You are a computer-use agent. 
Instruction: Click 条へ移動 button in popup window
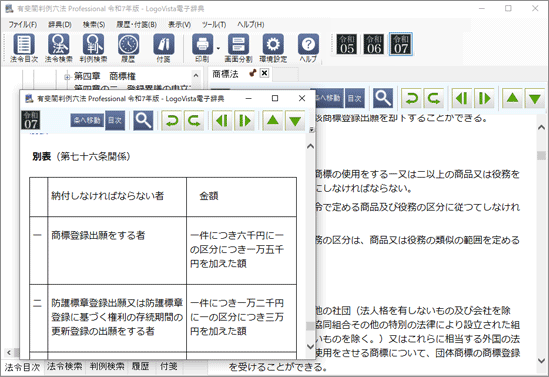tap(87, 120)
